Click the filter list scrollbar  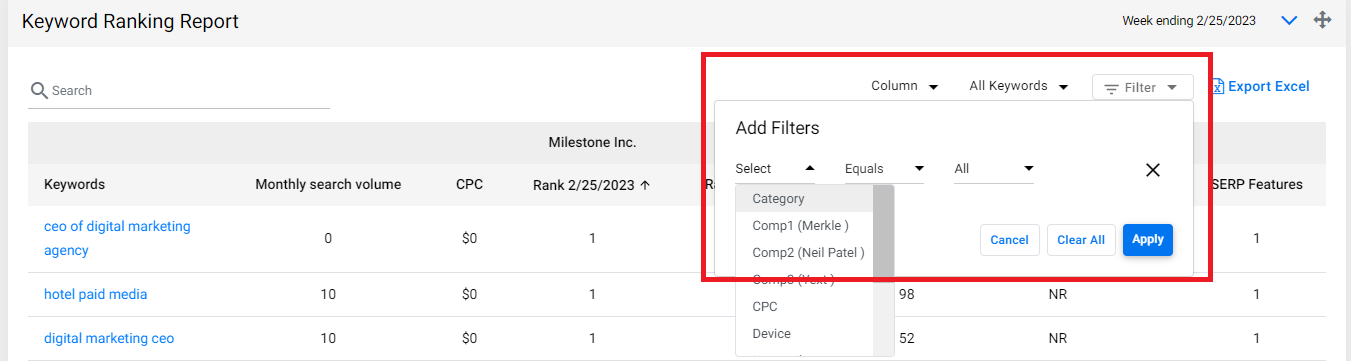click(x=883, y=232)
